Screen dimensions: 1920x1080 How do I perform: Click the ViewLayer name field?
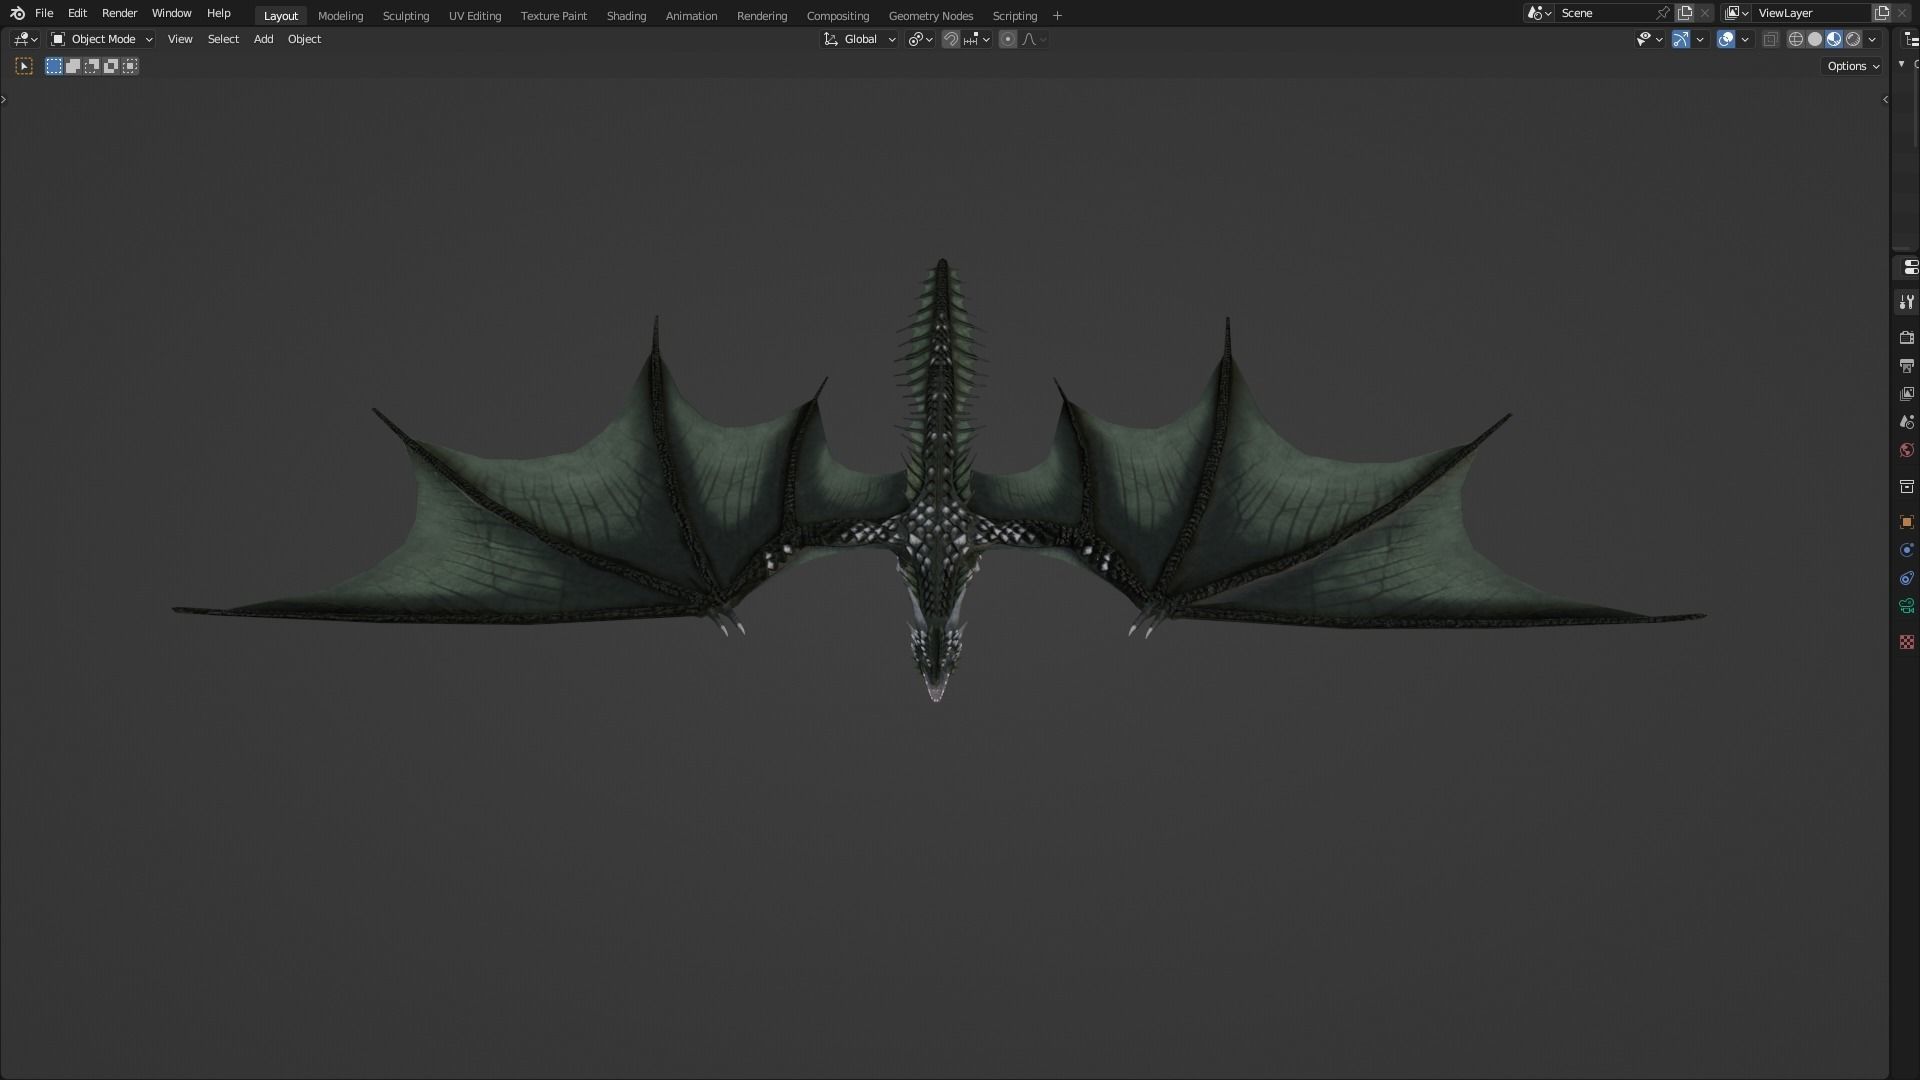point(1811,13)
